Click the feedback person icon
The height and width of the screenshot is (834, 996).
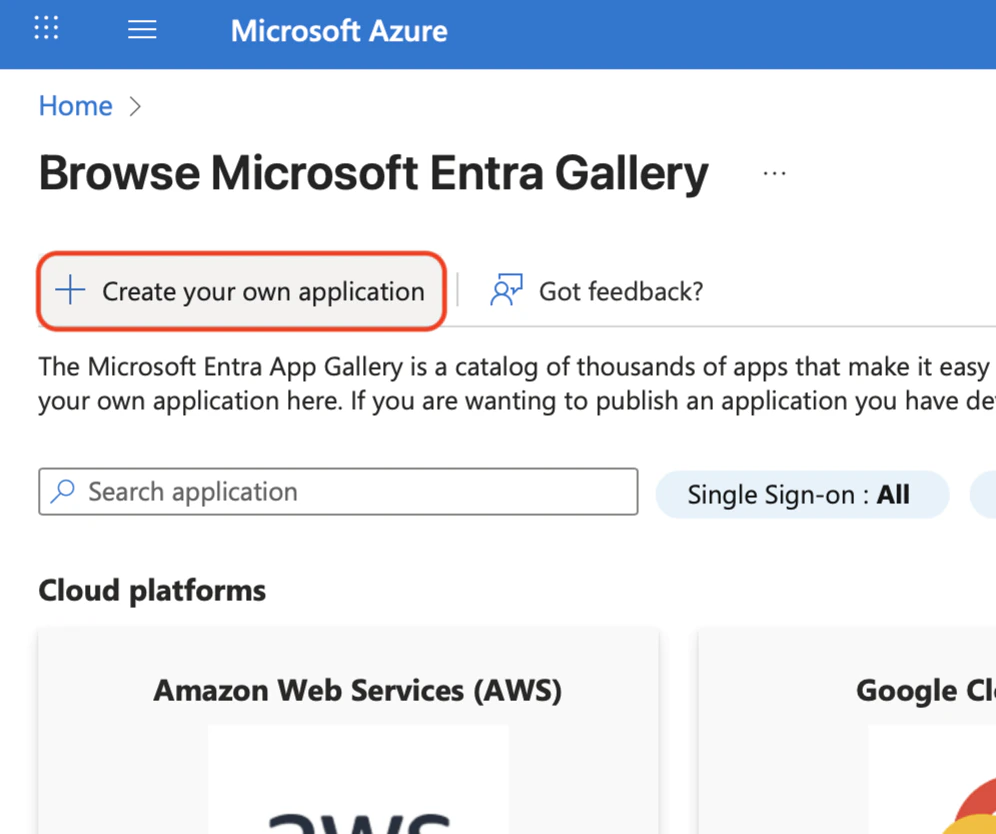[x=506, y=290]
